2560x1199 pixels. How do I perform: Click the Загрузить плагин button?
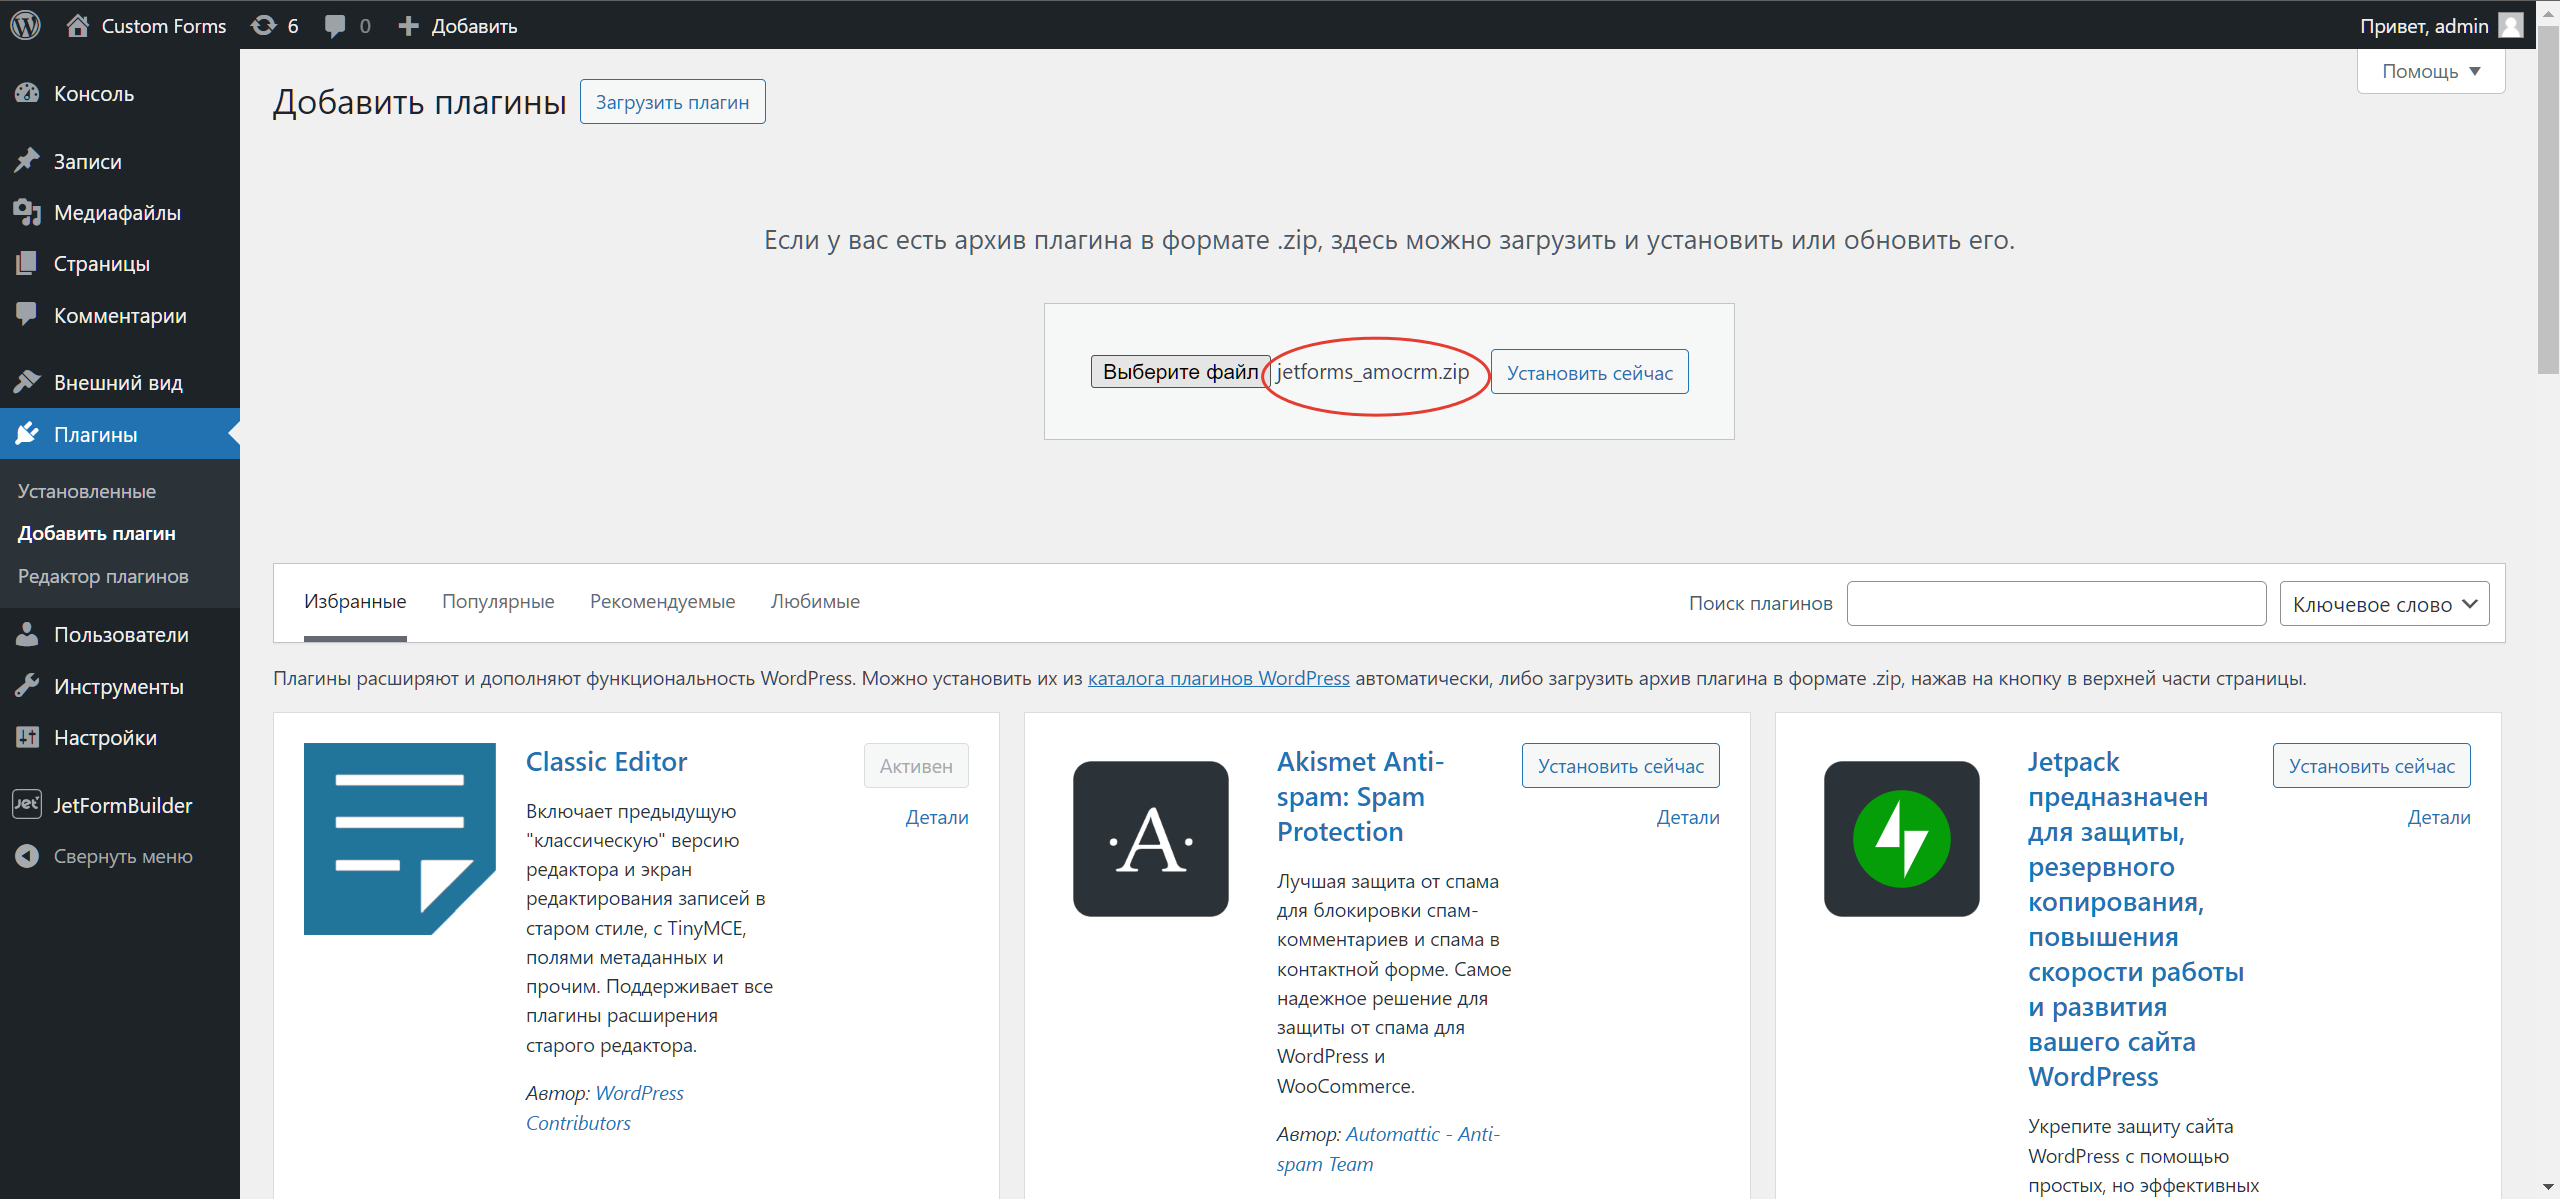[671, 101]
